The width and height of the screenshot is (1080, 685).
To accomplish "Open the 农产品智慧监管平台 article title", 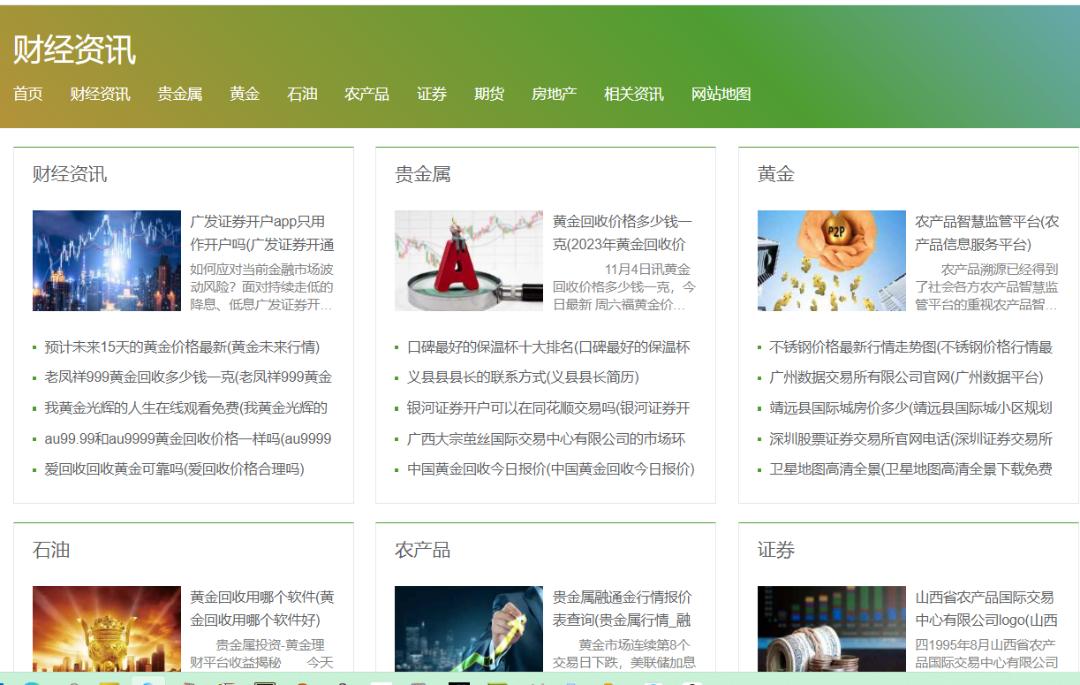I will tap(986, 233).
